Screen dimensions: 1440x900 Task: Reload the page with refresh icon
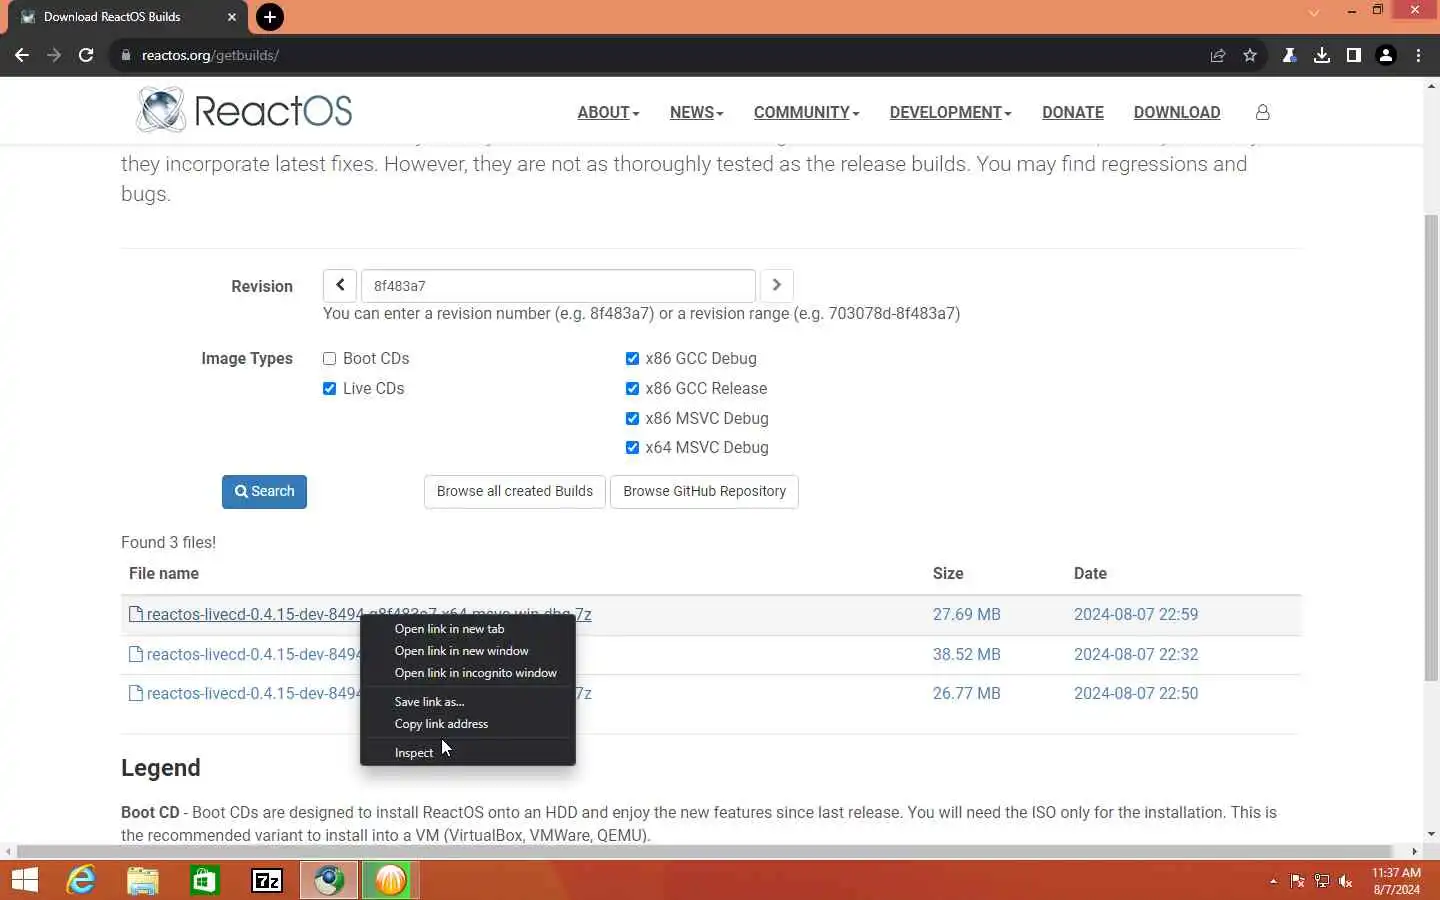pos(86,55)
